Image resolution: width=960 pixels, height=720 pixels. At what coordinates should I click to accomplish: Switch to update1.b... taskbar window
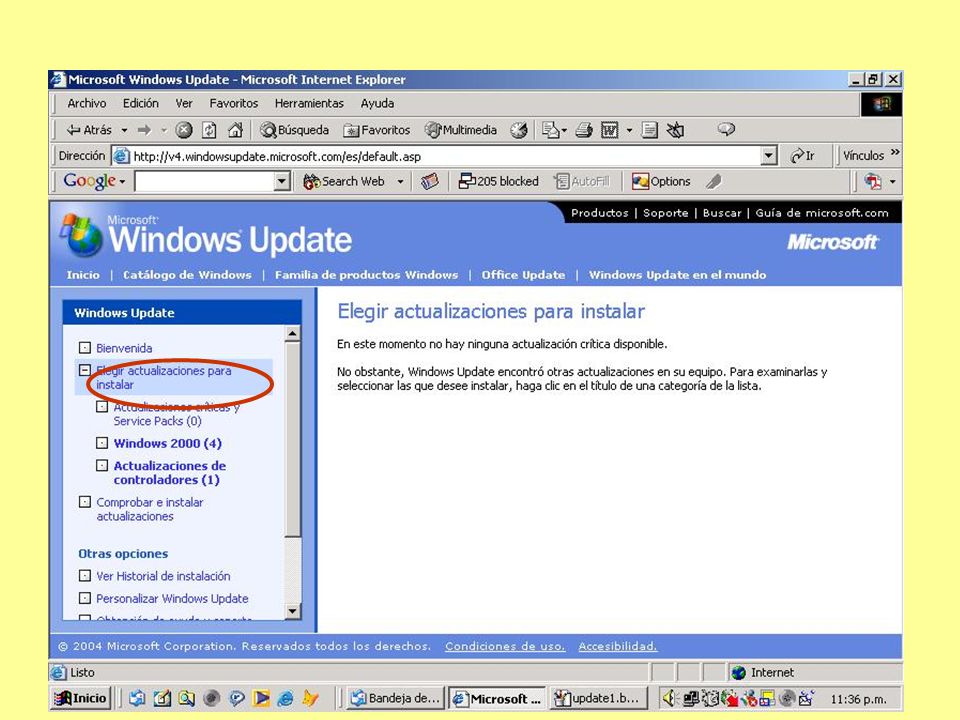[x=598, y=698]
